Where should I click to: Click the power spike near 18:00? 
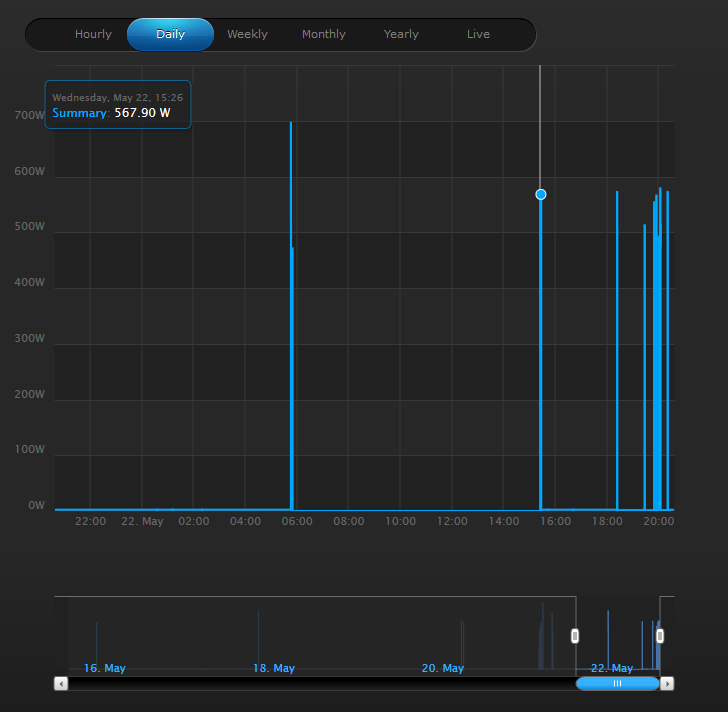click(x=617, y=350)
